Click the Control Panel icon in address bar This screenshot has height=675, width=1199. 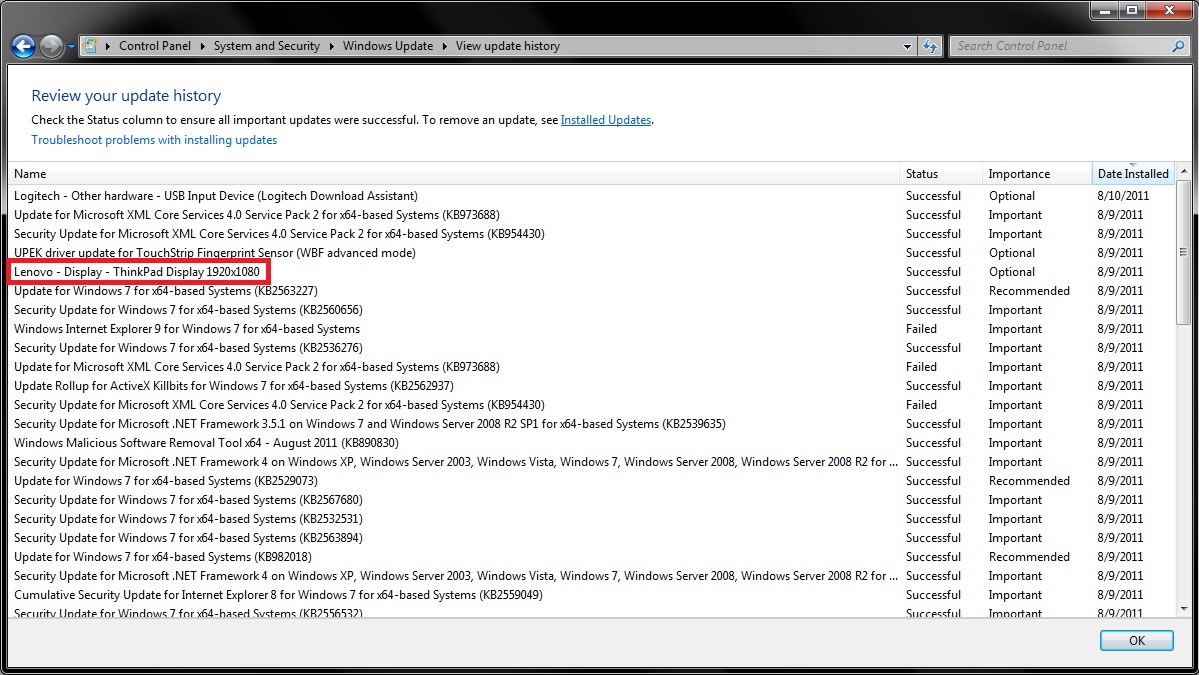[90, 46]
